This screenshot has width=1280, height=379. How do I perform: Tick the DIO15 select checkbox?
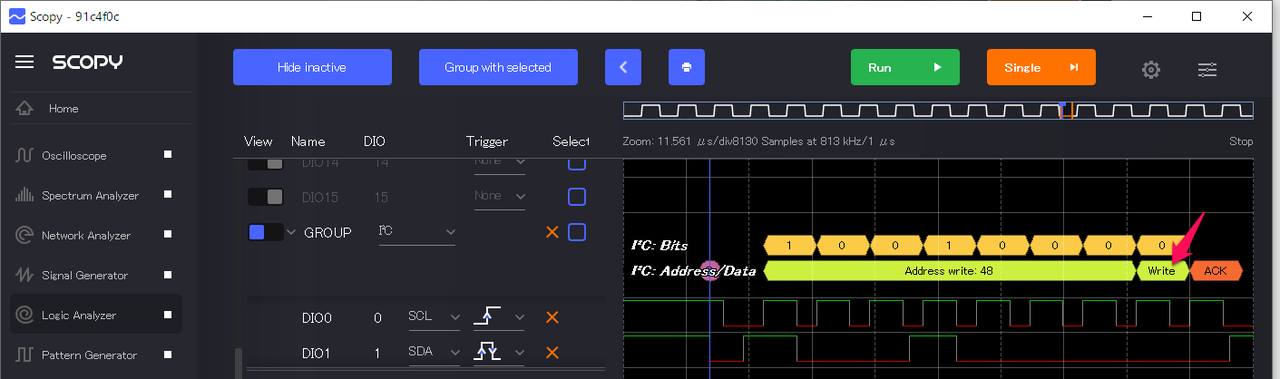[x=577, y=196]
